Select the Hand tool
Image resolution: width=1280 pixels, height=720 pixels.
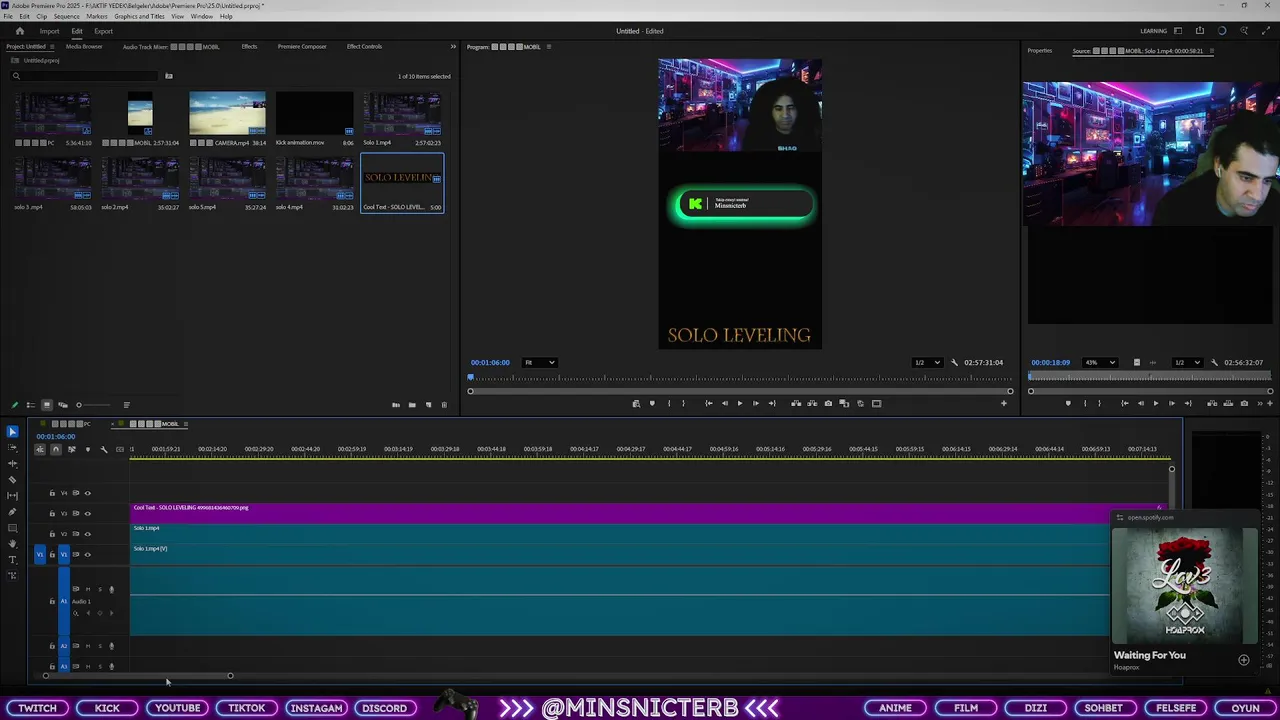(12, 544)
